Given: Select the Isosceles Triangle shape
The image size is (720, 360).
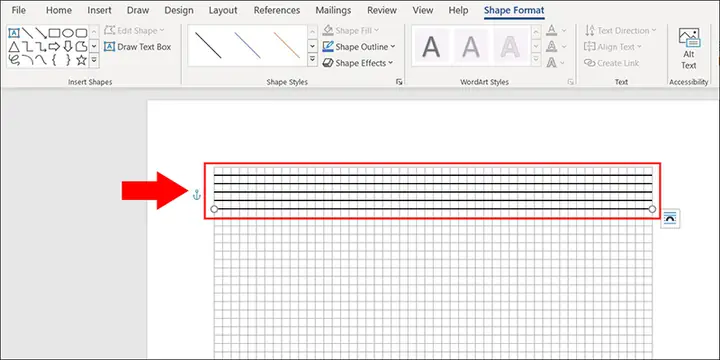Looking at the screenshot, I should click(14, 46).
